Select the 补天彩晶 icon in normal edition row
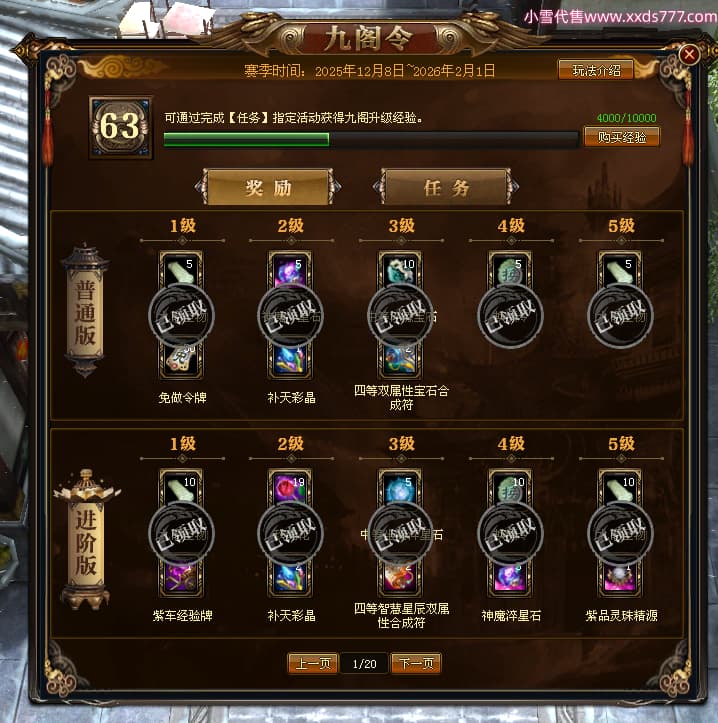Viewport: 718px width, 723px height. click(290, 361)
